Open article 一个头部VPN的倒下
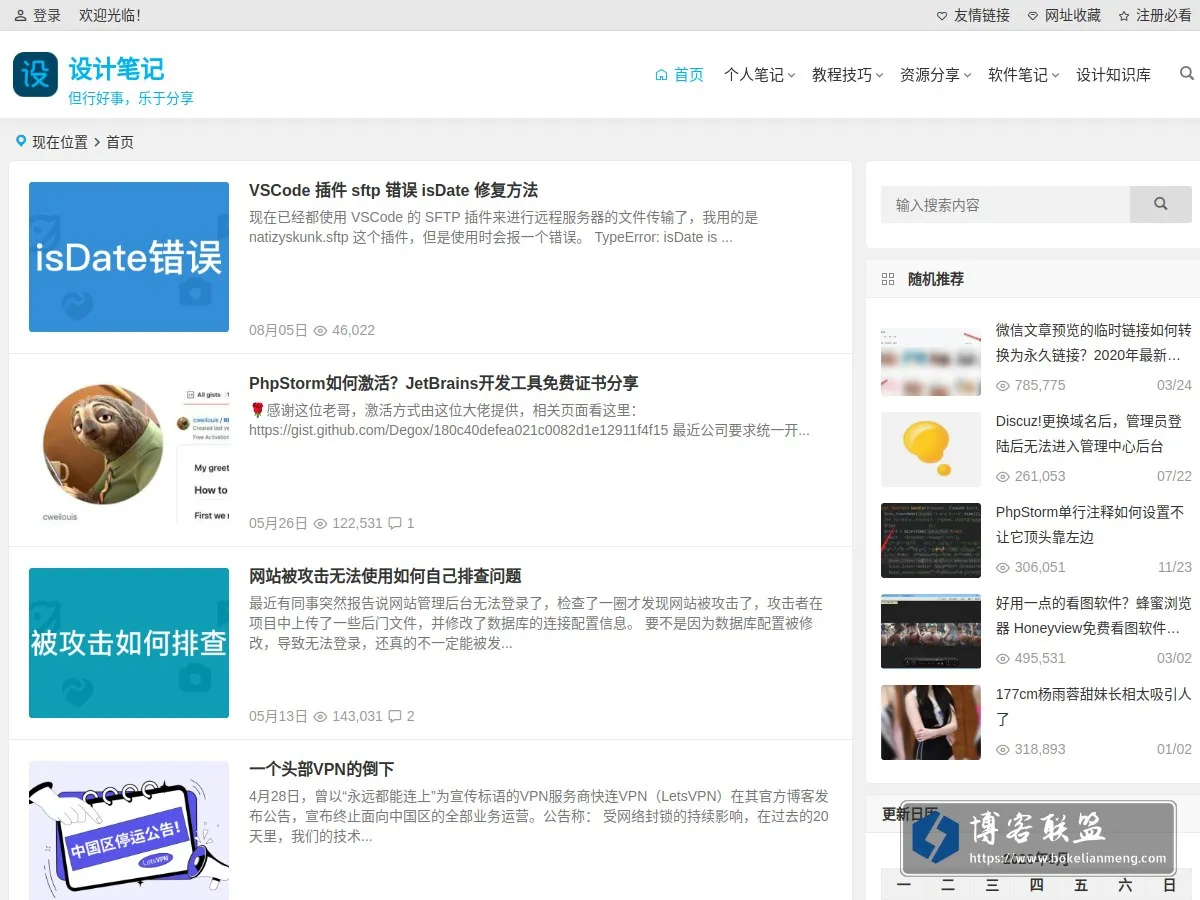This screenshot has width=1200, height=900. pyautogui.click(x=321, y=769)
